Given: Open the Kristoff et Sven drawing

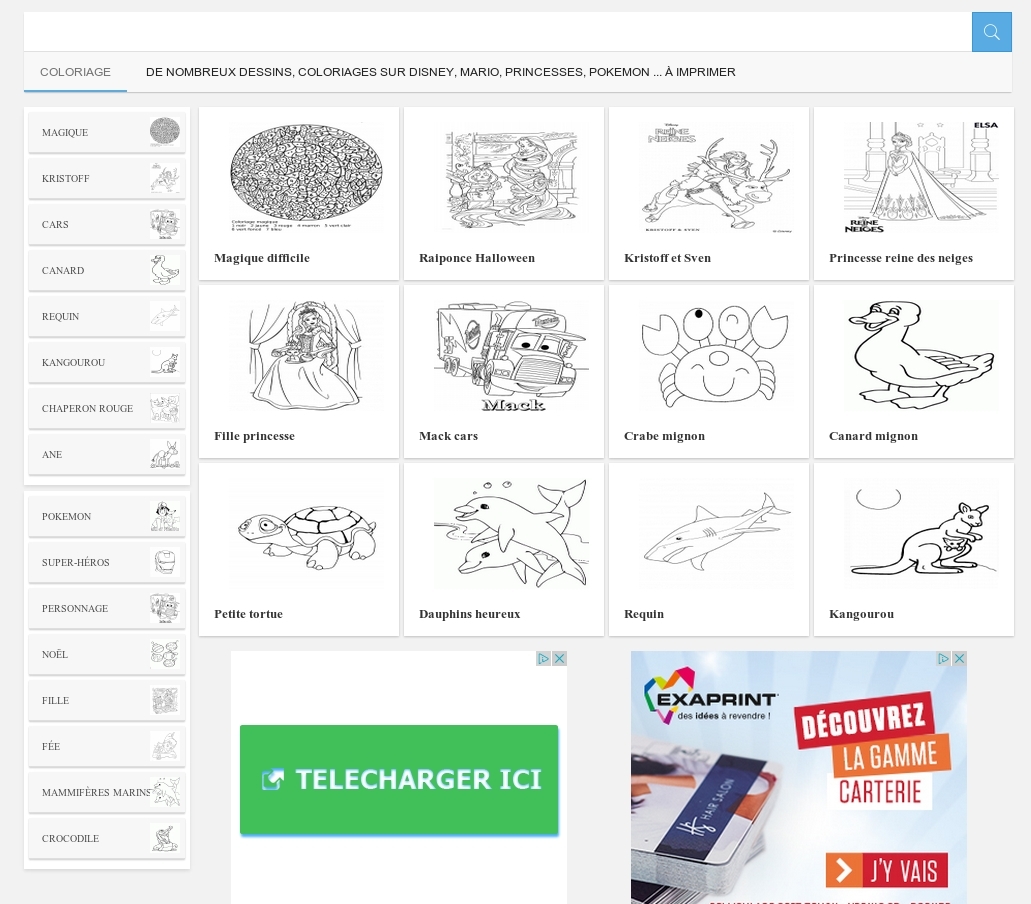Looking at the screenshot, I should (716, 178).
